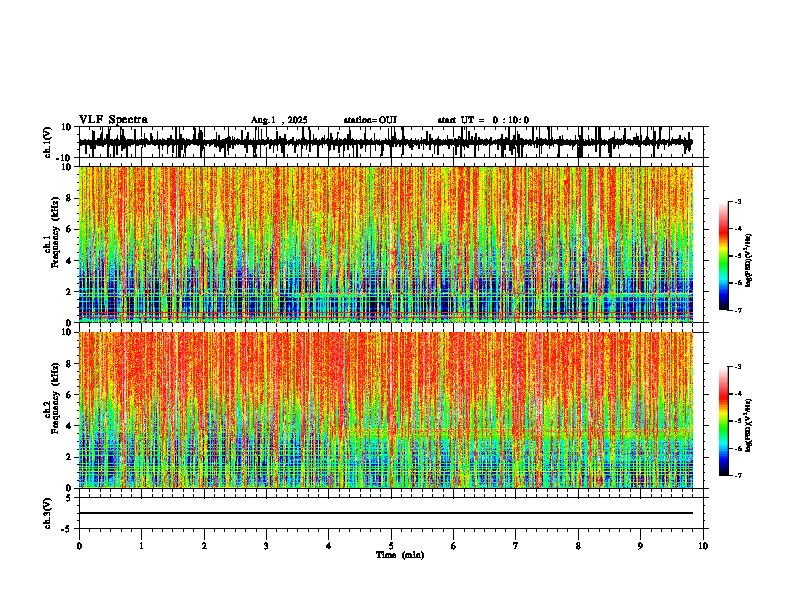Image resolution: width=792 pixels, height=612 pixels.
Task: Click time axis tick label "8"
Action: [x=578, y=546]
